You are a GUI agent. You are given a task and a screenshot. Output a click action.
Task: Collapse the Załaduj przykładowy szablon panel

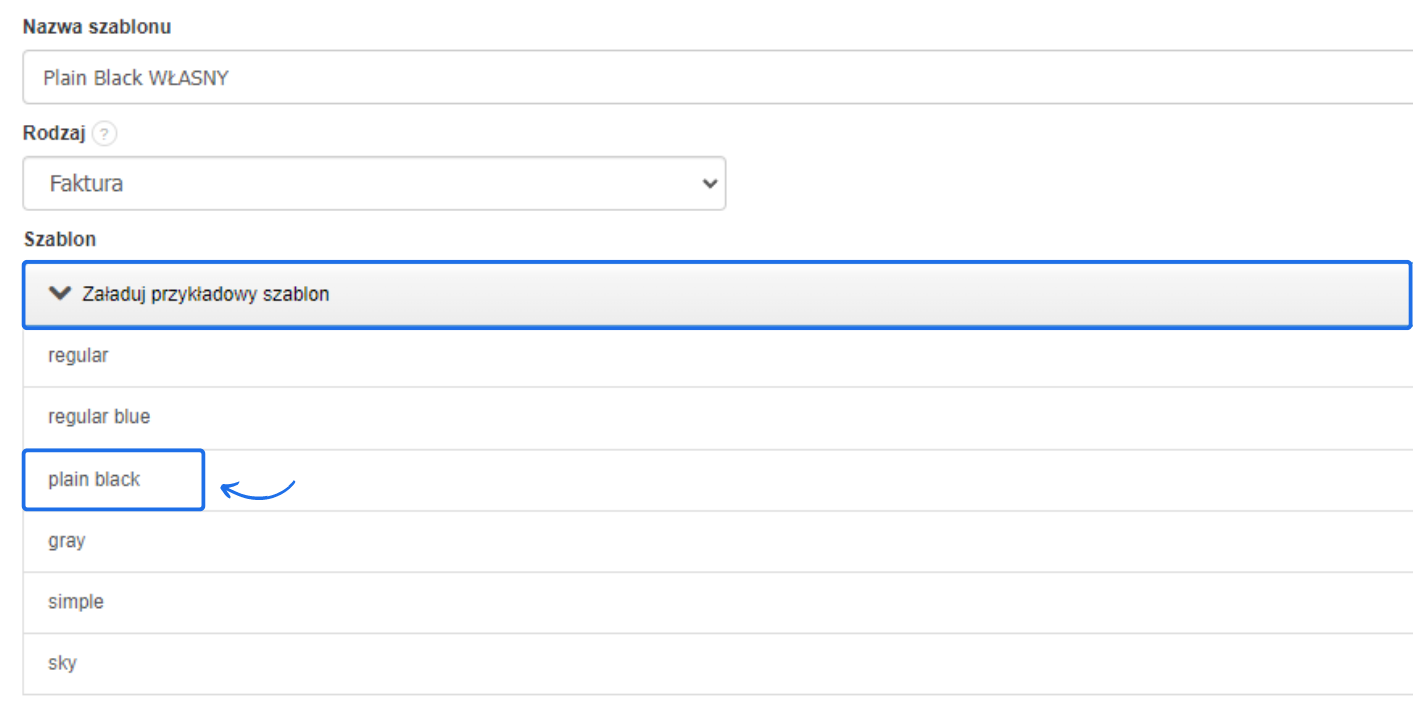tap(716, 294)
